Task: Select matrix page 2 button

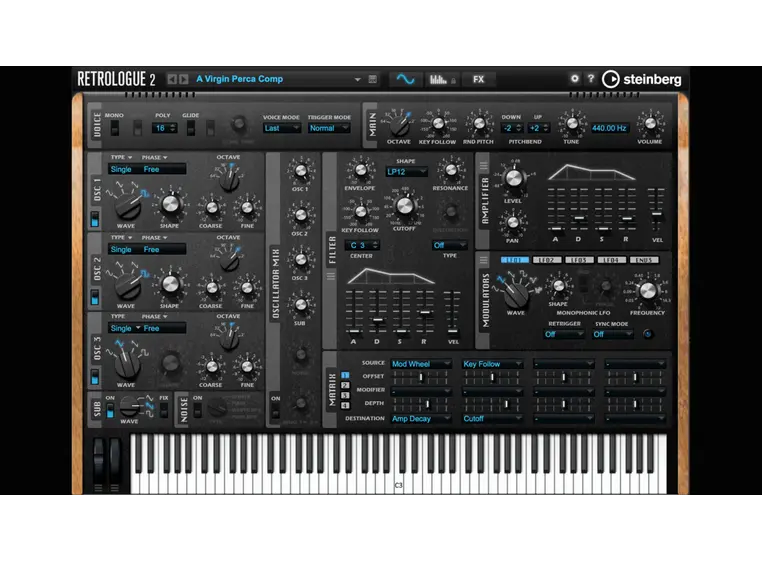Action: (345, 386)
